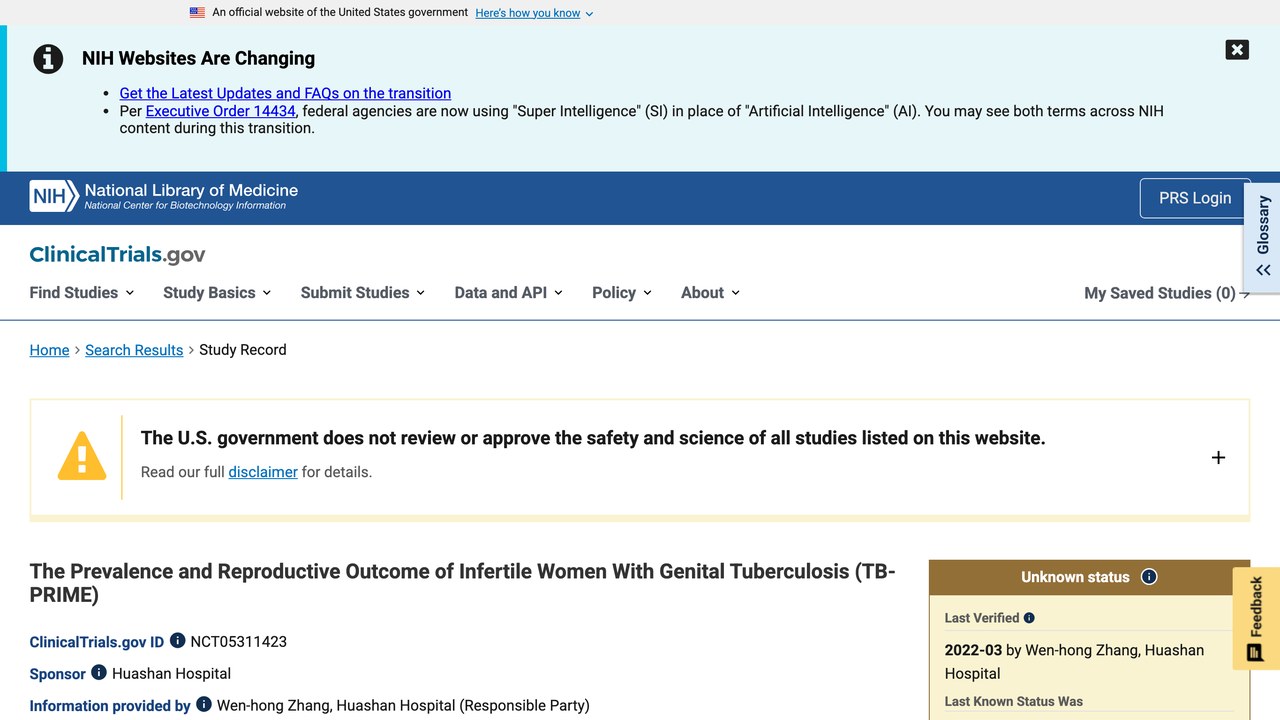Open My Saved Studies

[1167, 293]
